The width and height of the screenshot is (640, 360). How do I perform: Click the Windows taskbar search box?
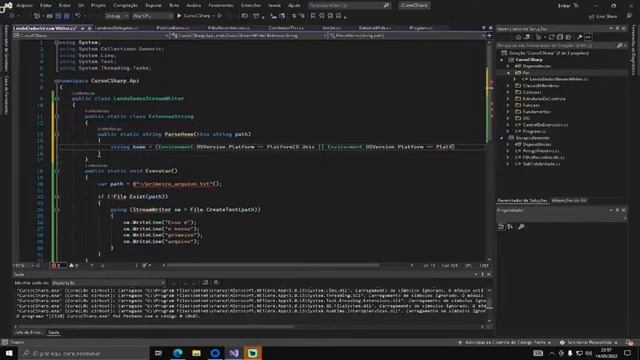[84, 353]
